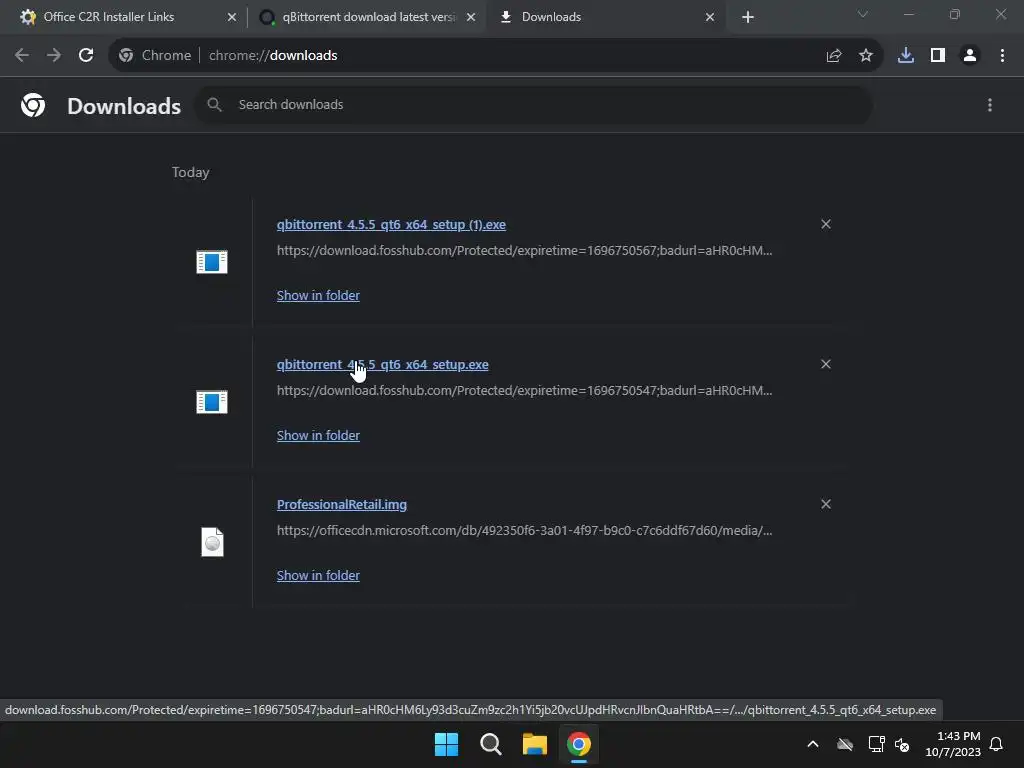Click the disc image icon of ProfessionalRetail.img

(212, 542)
